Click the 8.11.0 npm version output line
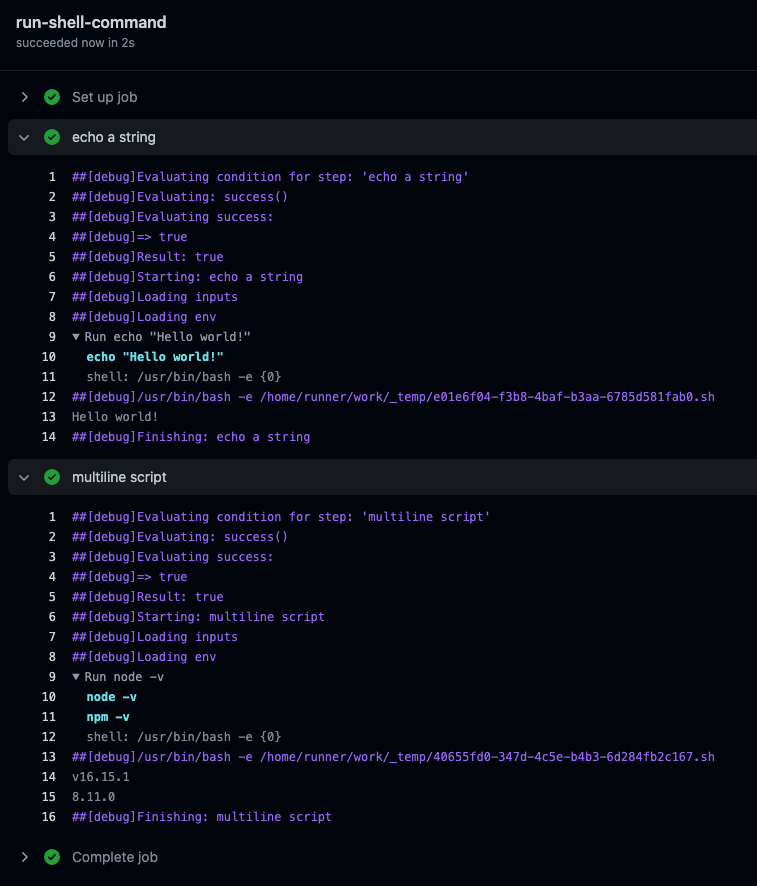The image size is (757, 886). [93, 797]
